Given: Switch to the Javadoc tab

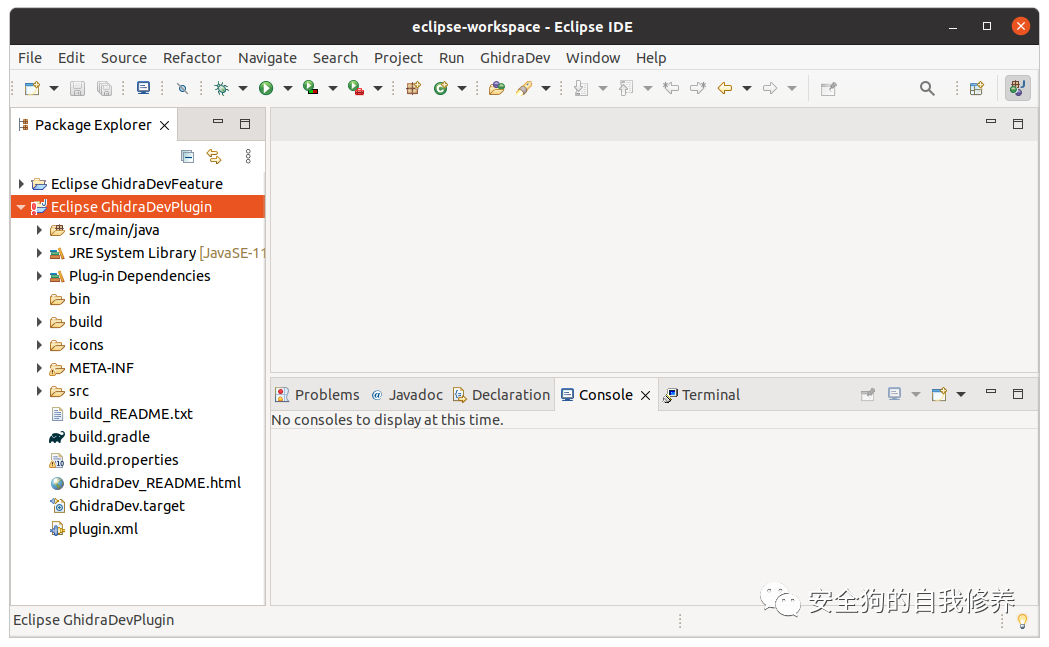Looking at the screenshot, I should click(407, 395).
